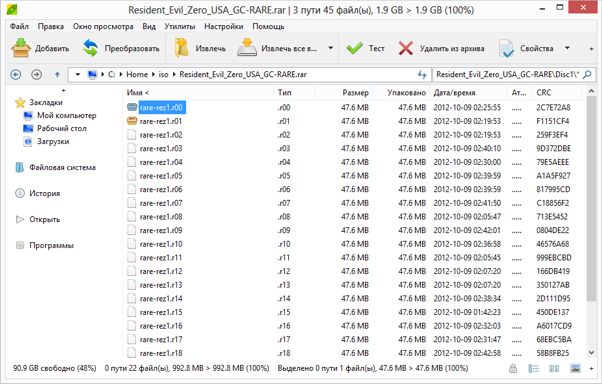Select file rare-rez1.r14
602x384 pixels.
pyautogui.click(x=161, y=299)
